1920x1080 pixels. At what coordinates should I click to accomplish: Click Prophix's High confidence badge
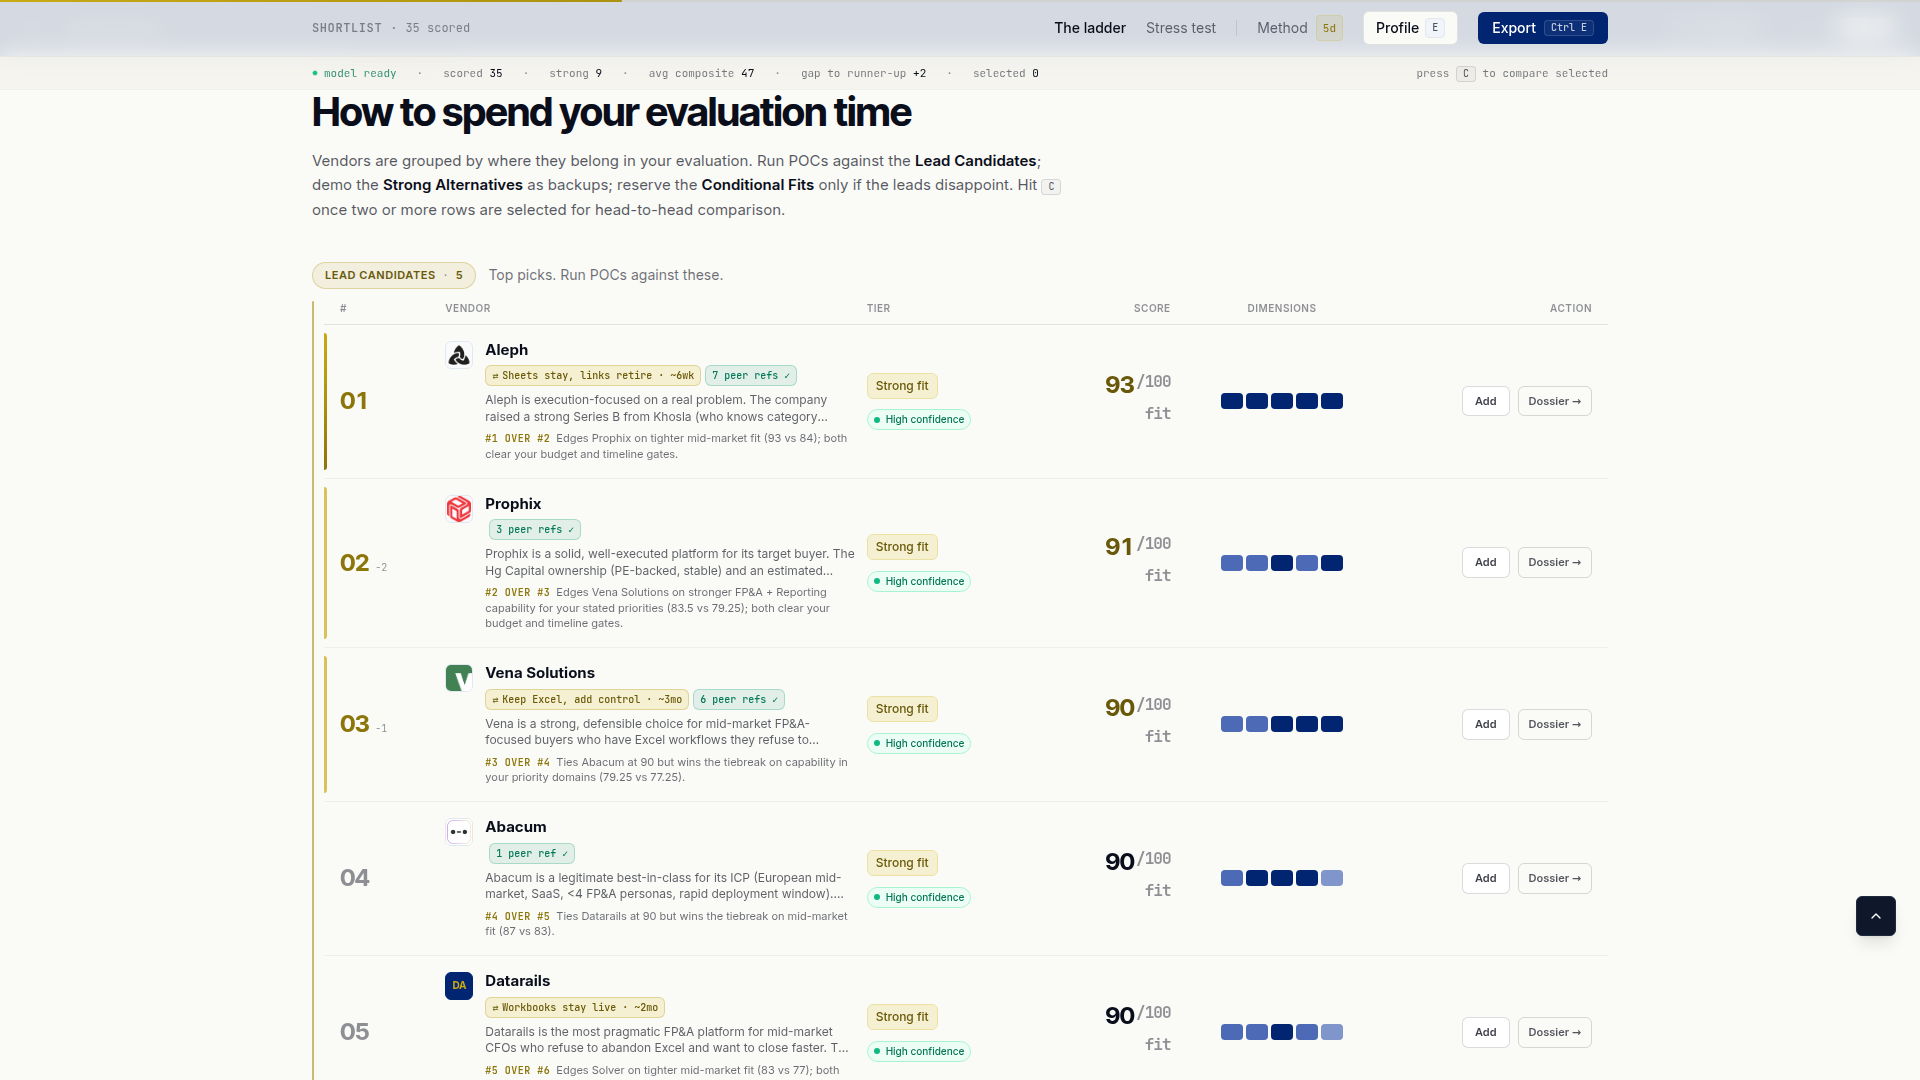point(919,582)
